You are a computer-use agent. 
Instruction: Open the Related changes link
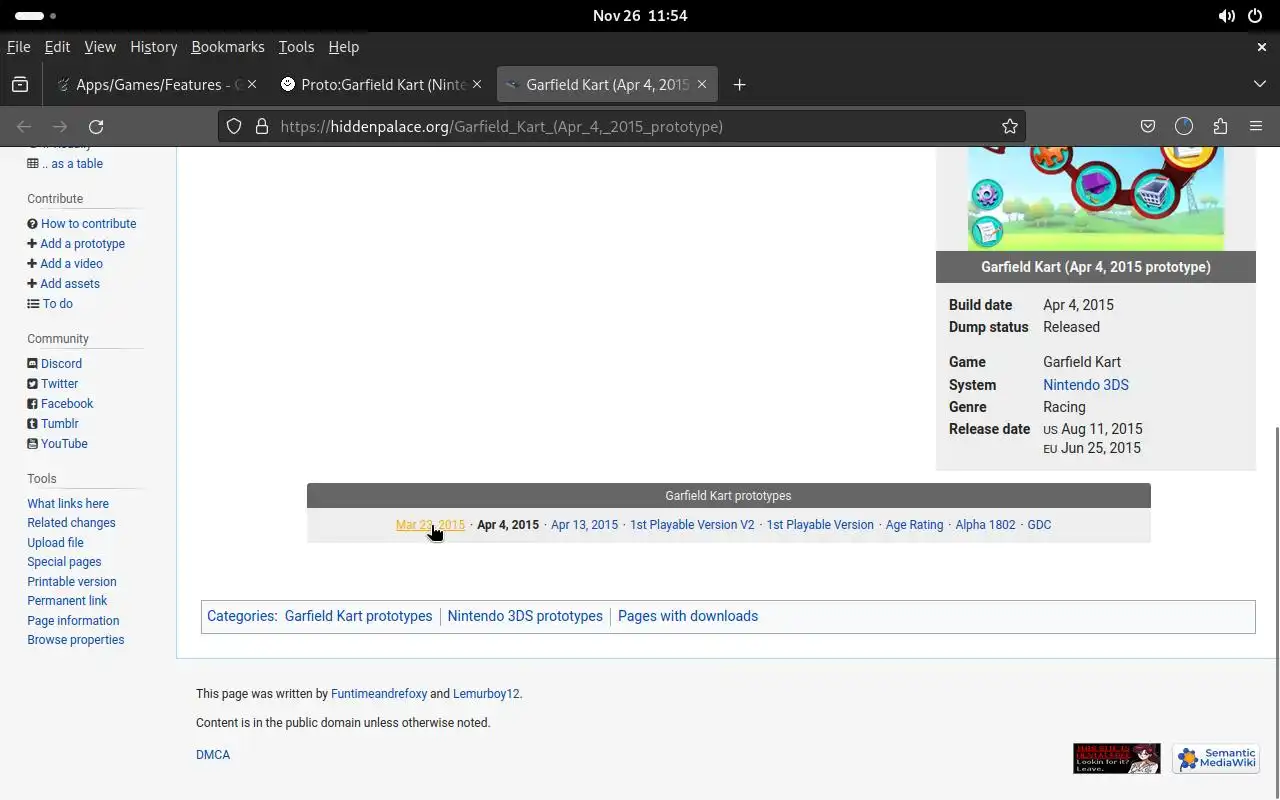[x=71, y=523]
